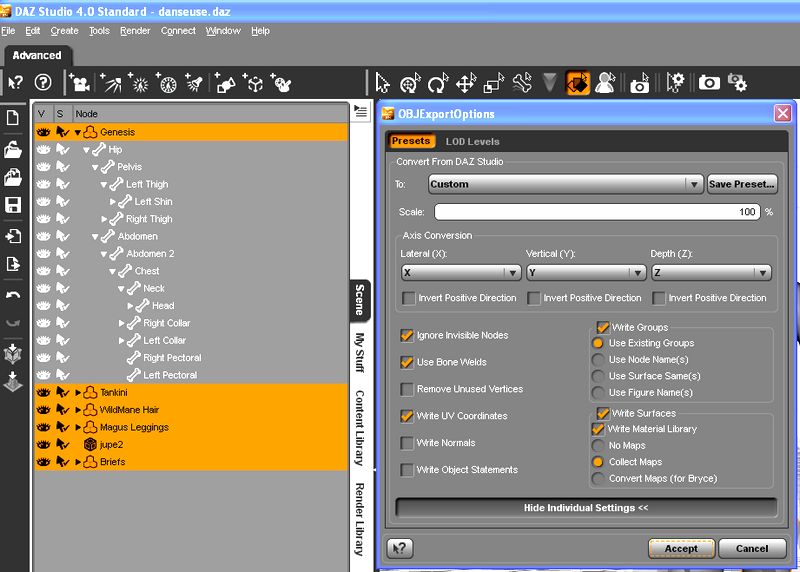The width and height of the screenshot is (800, 572).
Task: Toggle Write Groups checkbox
Action: click(x=603, y=327)
